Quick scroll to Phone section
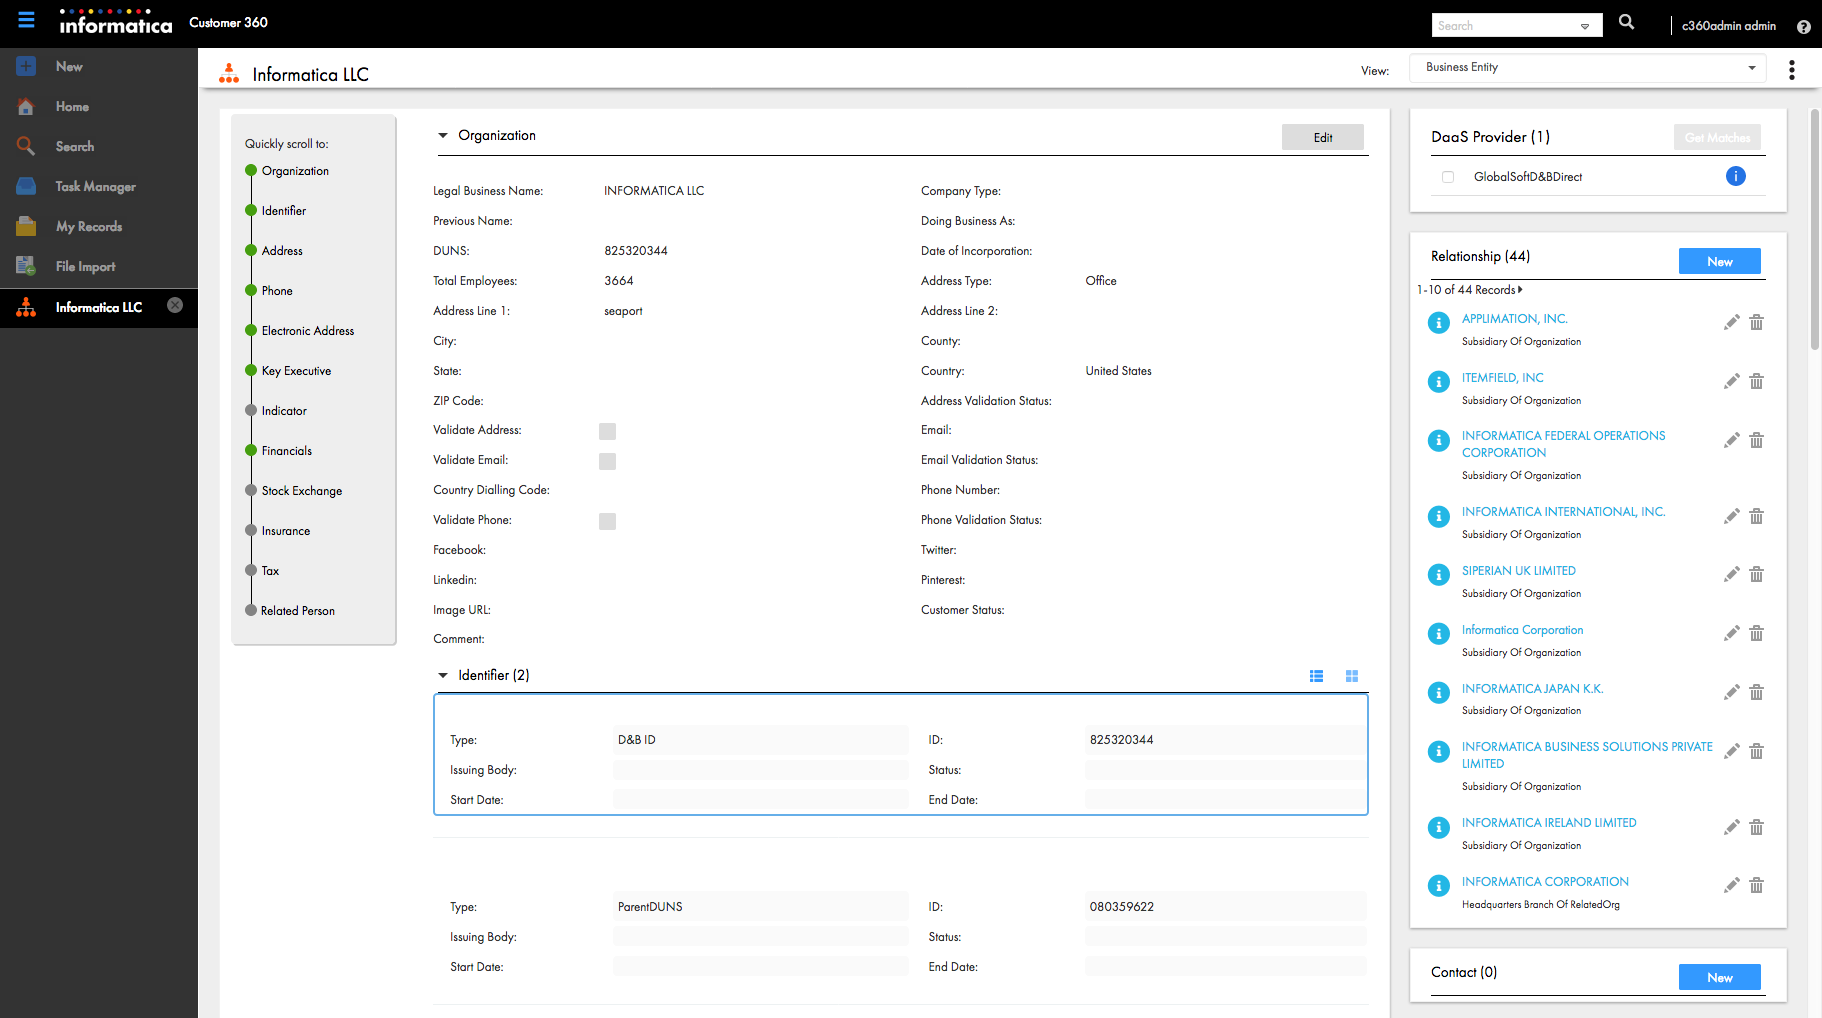The width and height of the screenshot is (1822, 1018). point(277,291)
